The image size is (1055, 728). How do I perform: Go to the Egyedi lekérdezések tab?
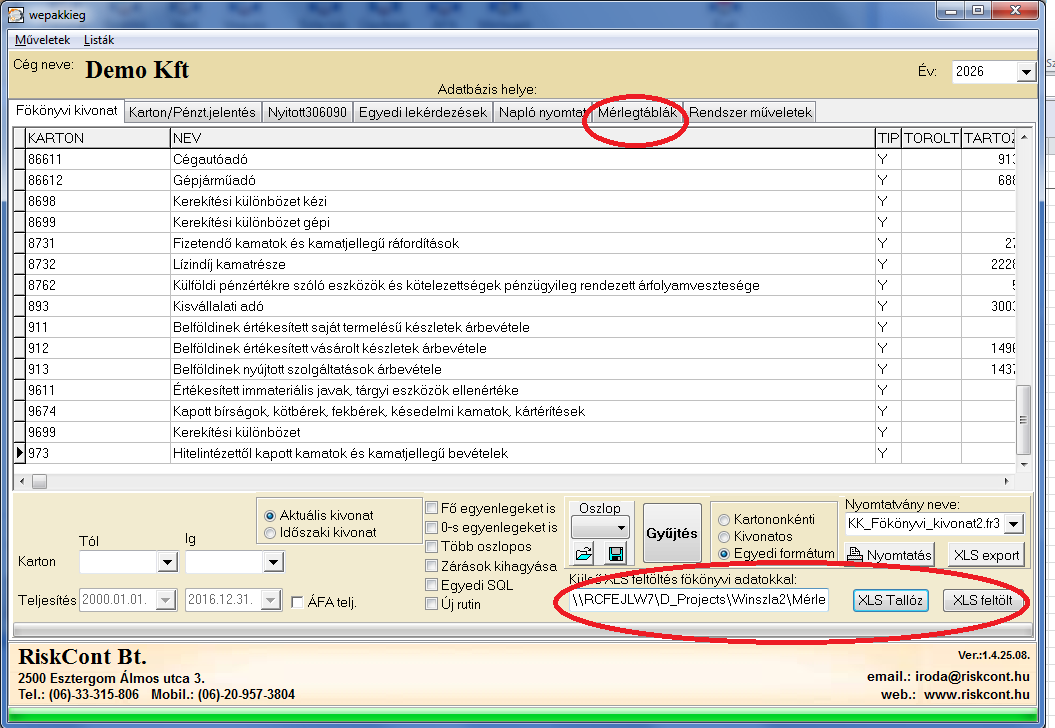click(423, 112)
